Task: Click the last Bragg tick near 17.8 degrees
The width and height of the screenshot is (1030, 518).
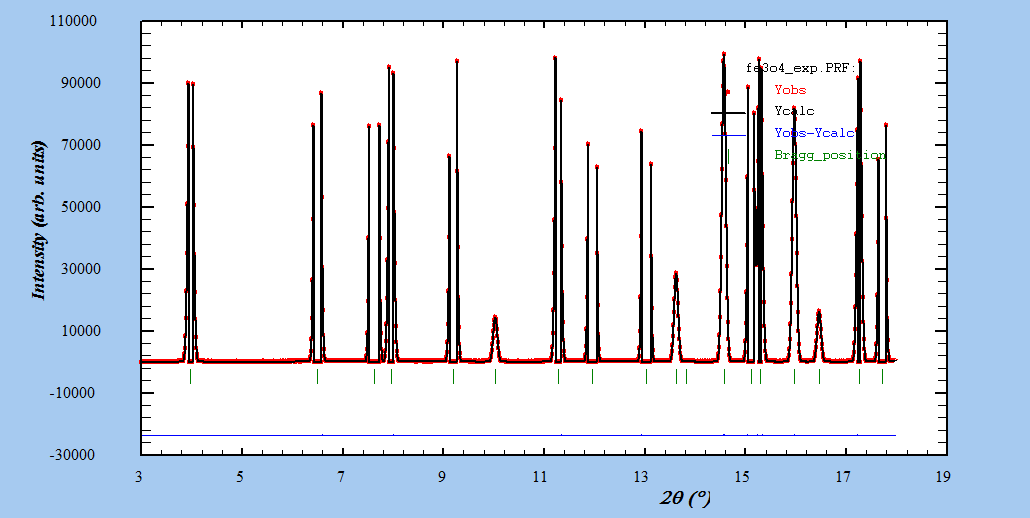Action: (882, 376)
